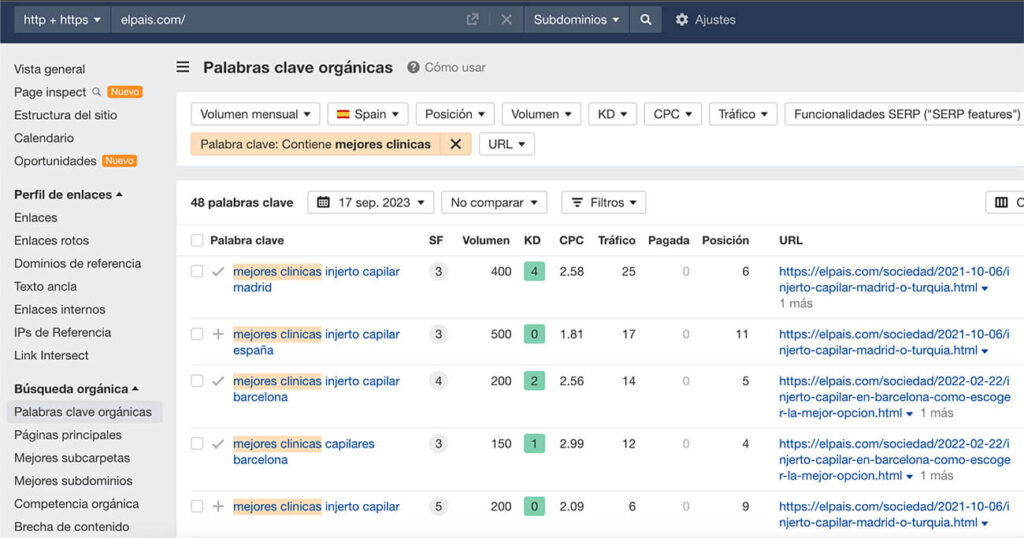
Task: Open Ajustes gear settings
Action: pos(705,20)
